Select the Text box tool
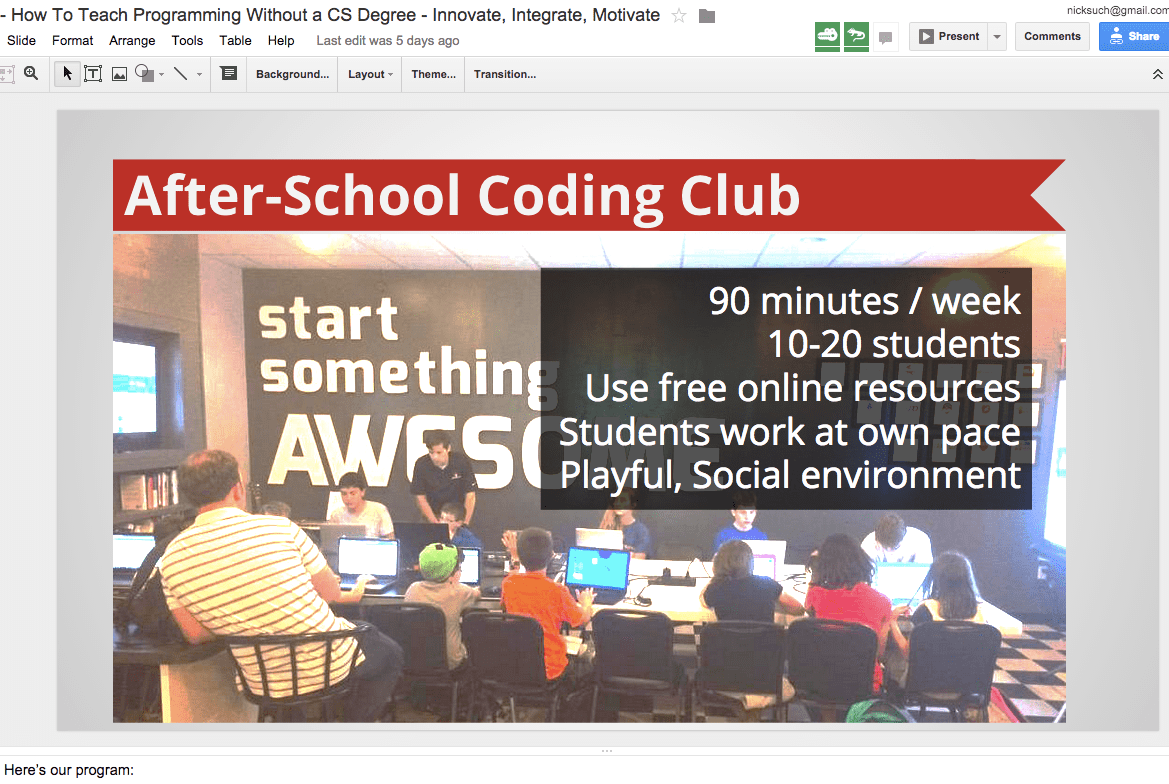The image size is (1169, 784). pos(93,74)
